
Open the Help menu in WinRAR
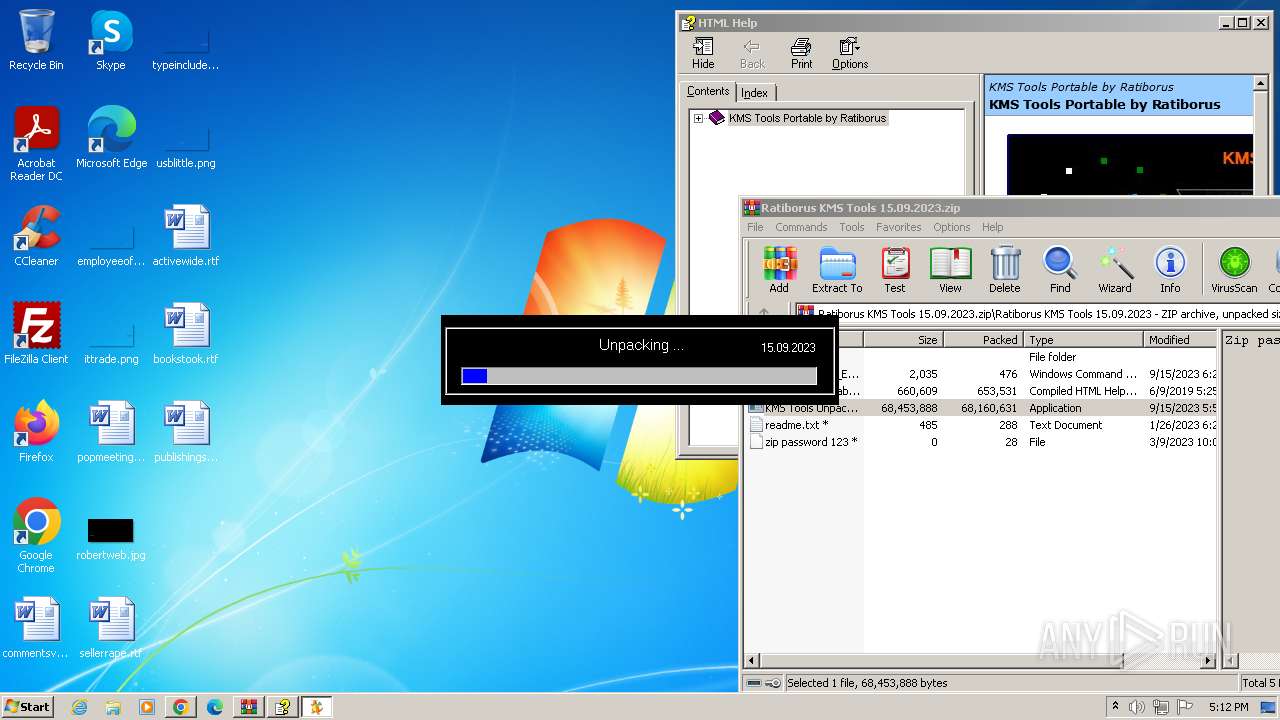pyautogui.click(x=992, y=227)
